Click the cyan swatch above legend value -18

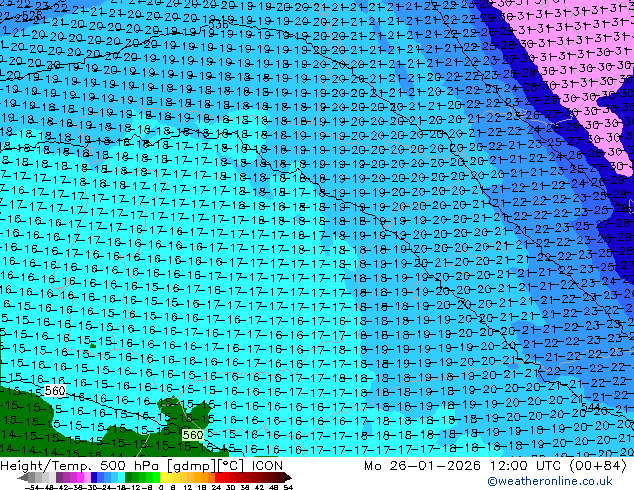[121, 477]
